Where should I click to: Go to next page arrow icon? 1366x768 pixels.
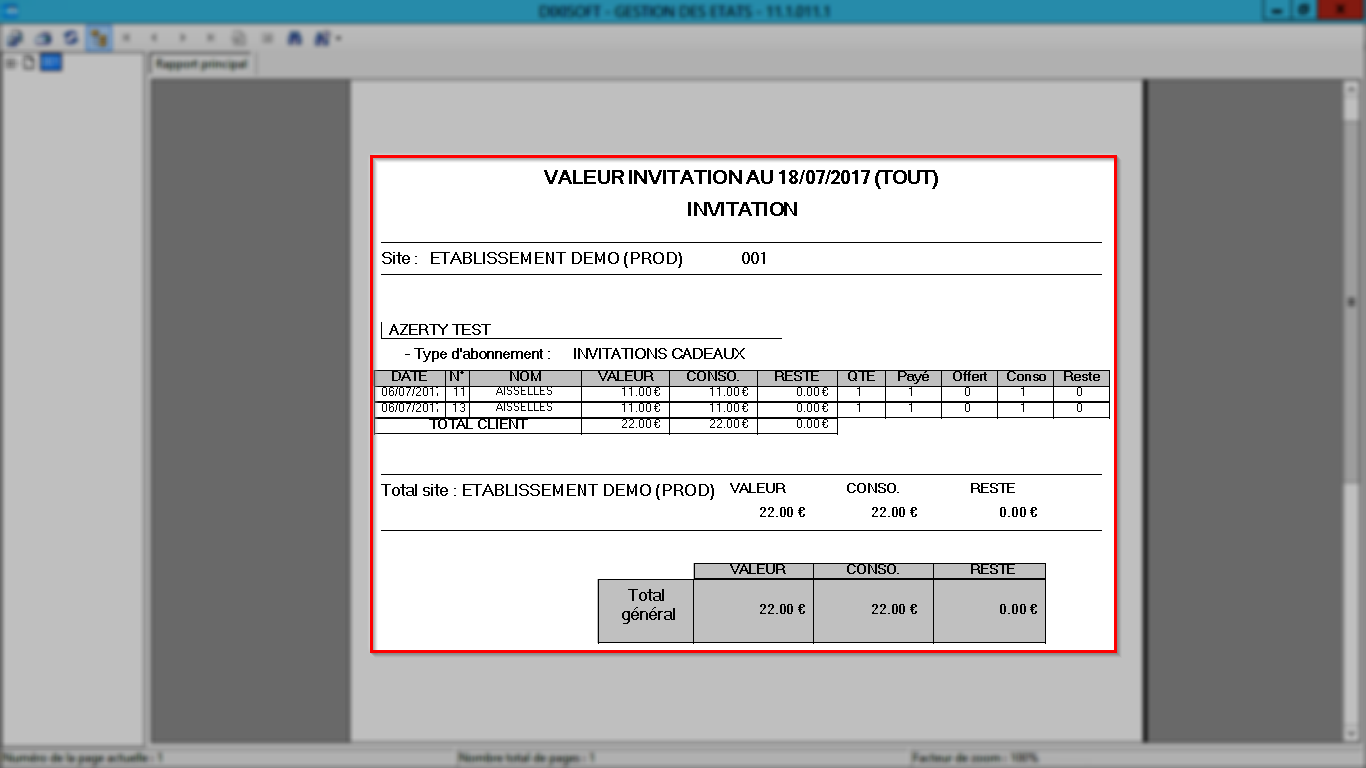tap(183, 38)
